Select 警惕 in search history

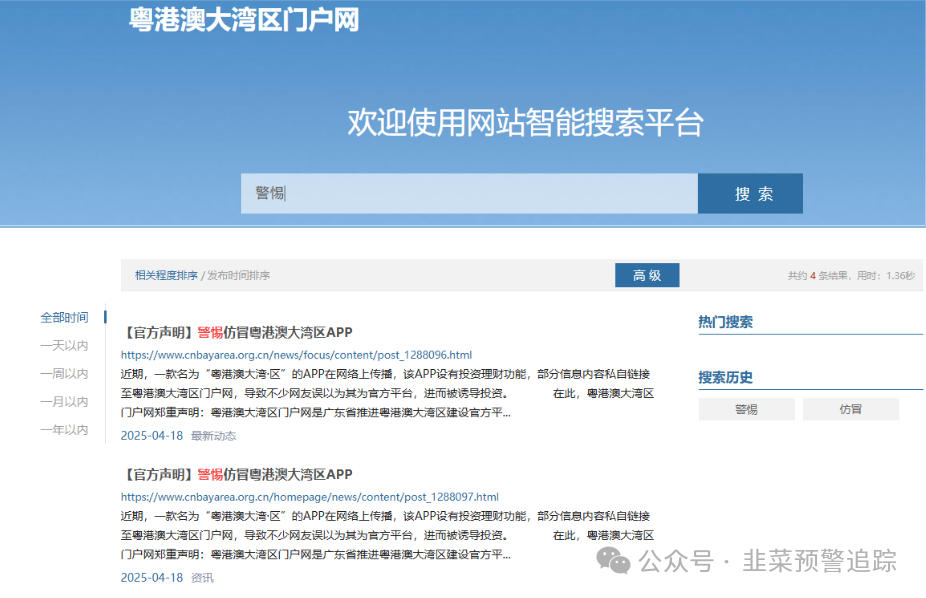tap(746, 409)
